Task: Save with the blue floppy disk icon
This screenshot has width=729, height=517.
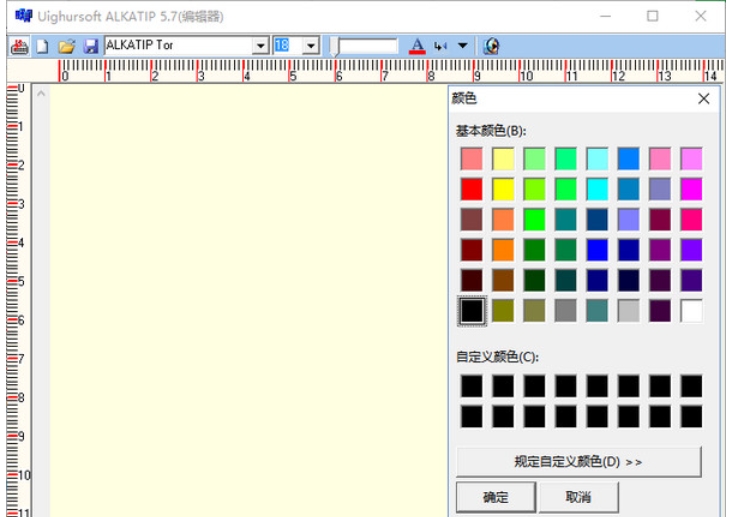Action: coord(91,46)
